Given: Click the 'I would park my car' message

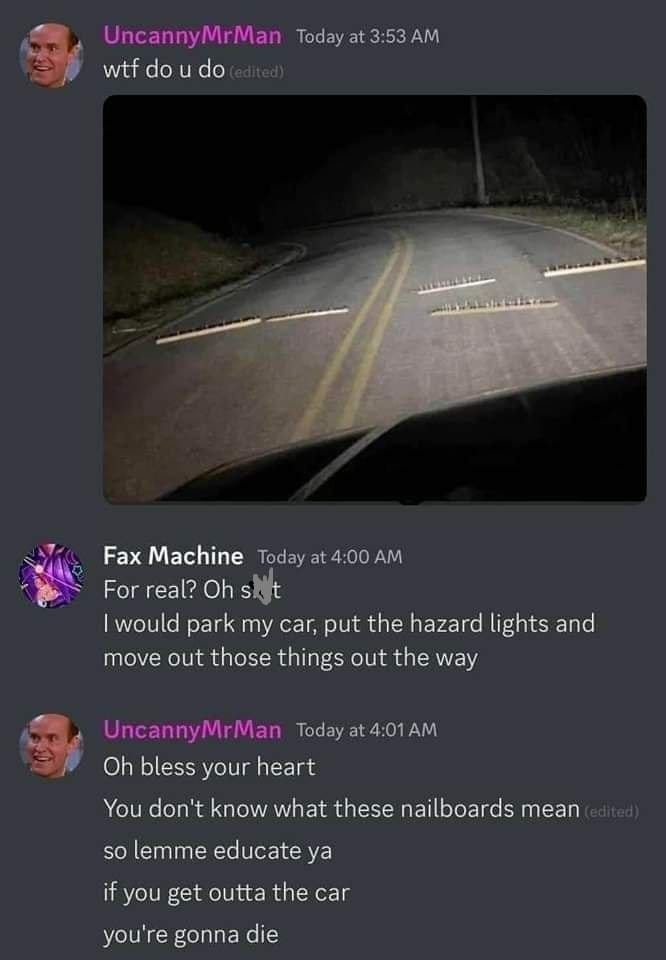Looking at the screenshot, I should pyautogui.click(x=349, y=640).
